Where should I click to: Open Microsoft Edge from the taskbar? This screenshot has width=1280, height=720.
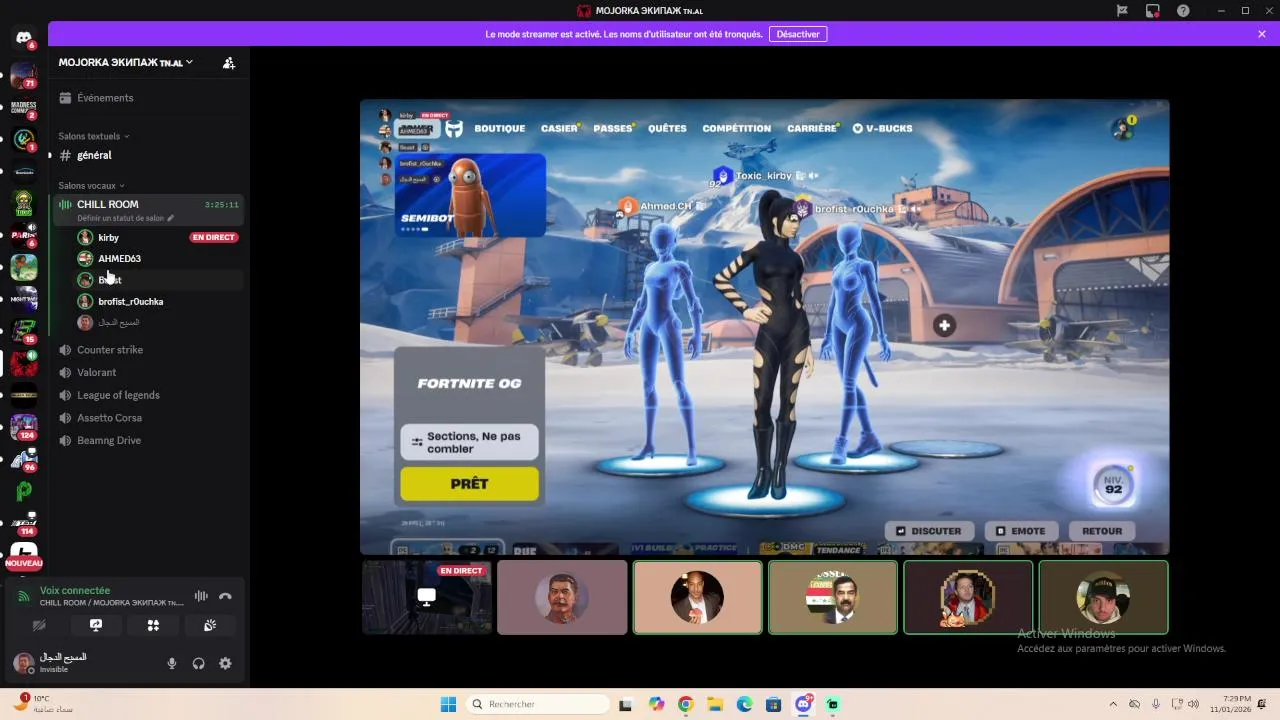click(x=745, y=704)
